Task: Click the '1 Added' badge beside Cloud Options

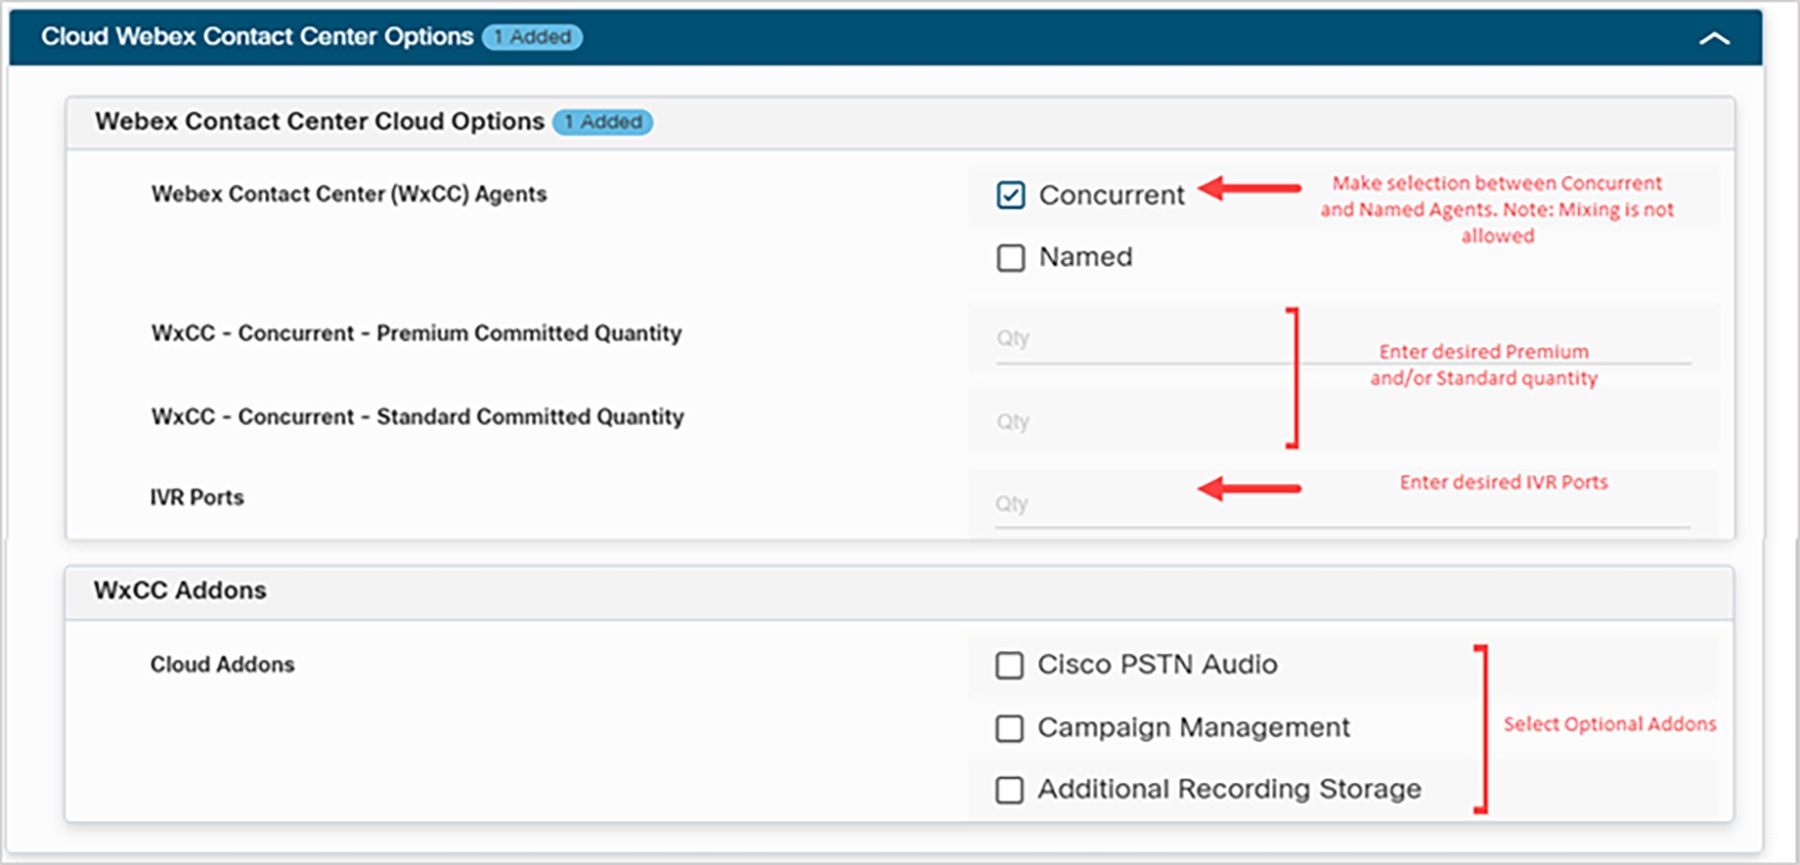Action: click(x=603, y=122)
